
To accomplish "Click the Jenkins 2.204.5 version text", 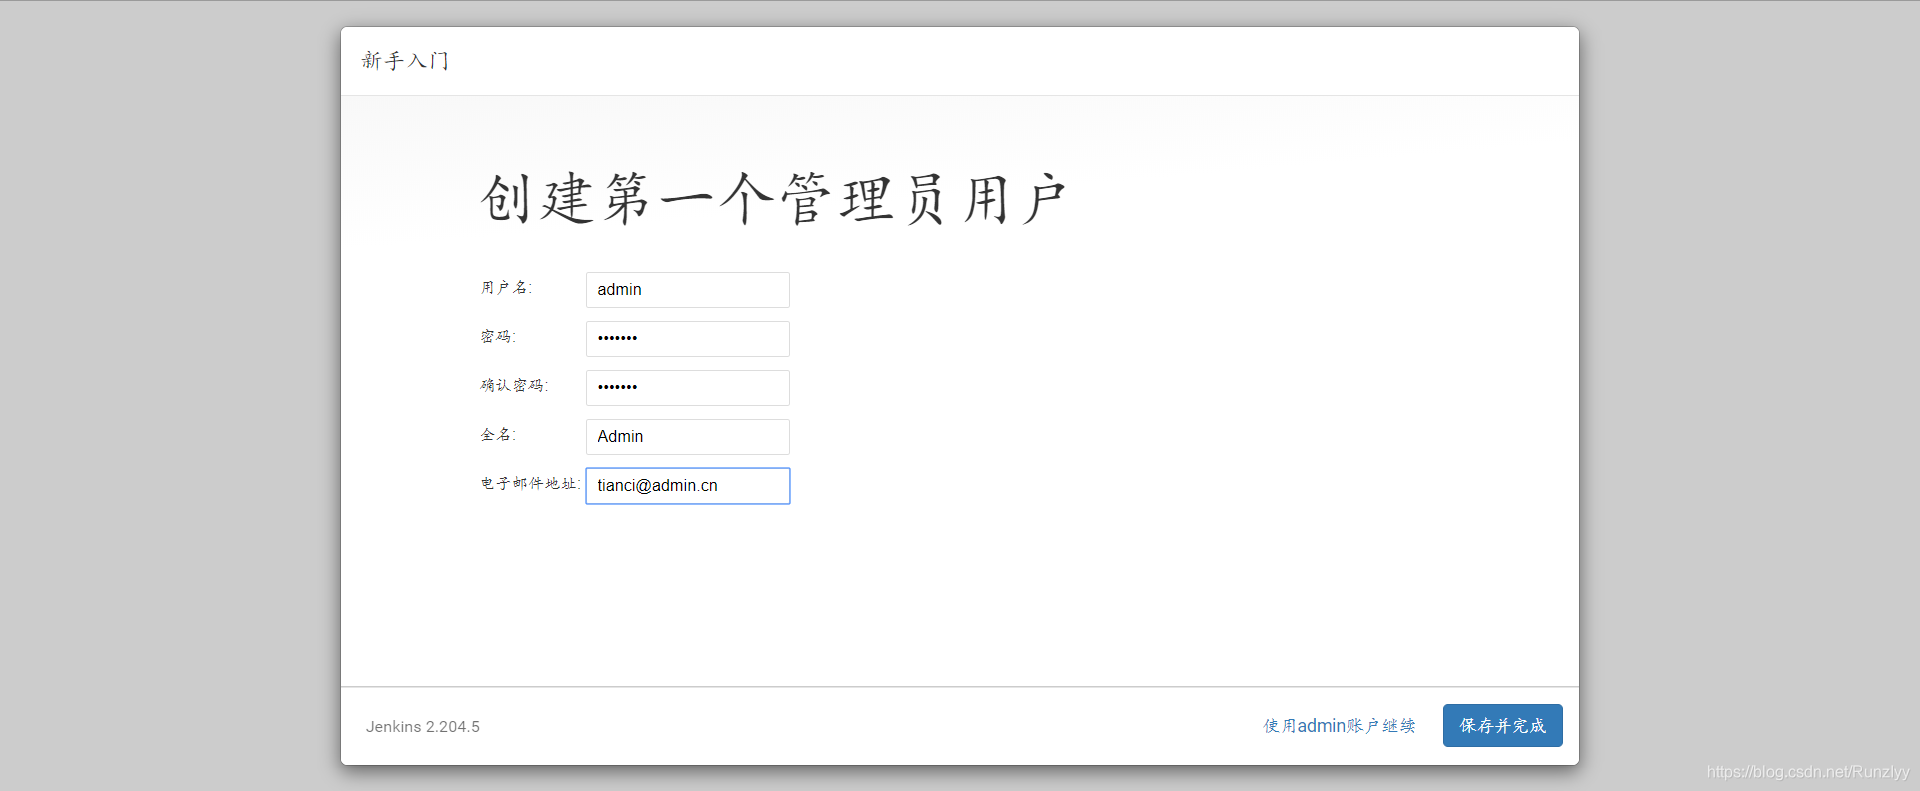I will tap(423, 727).
